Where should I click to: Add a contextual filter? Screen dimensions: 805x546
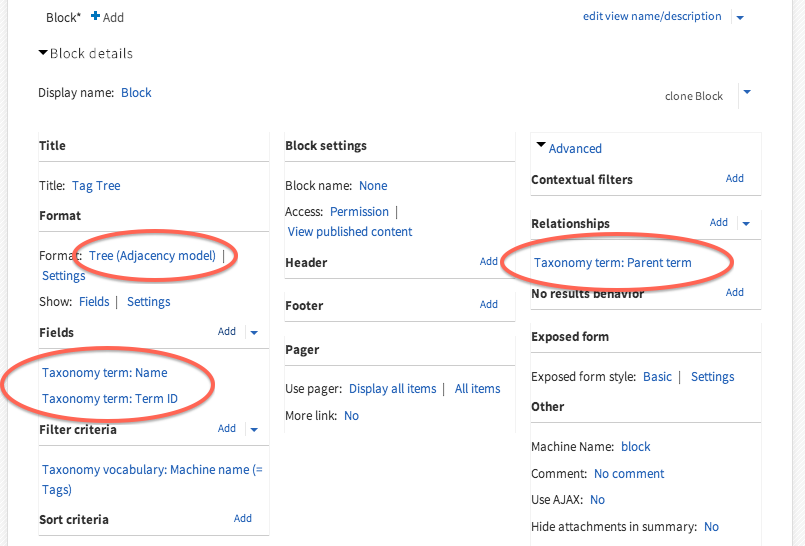tap(734, 179)
